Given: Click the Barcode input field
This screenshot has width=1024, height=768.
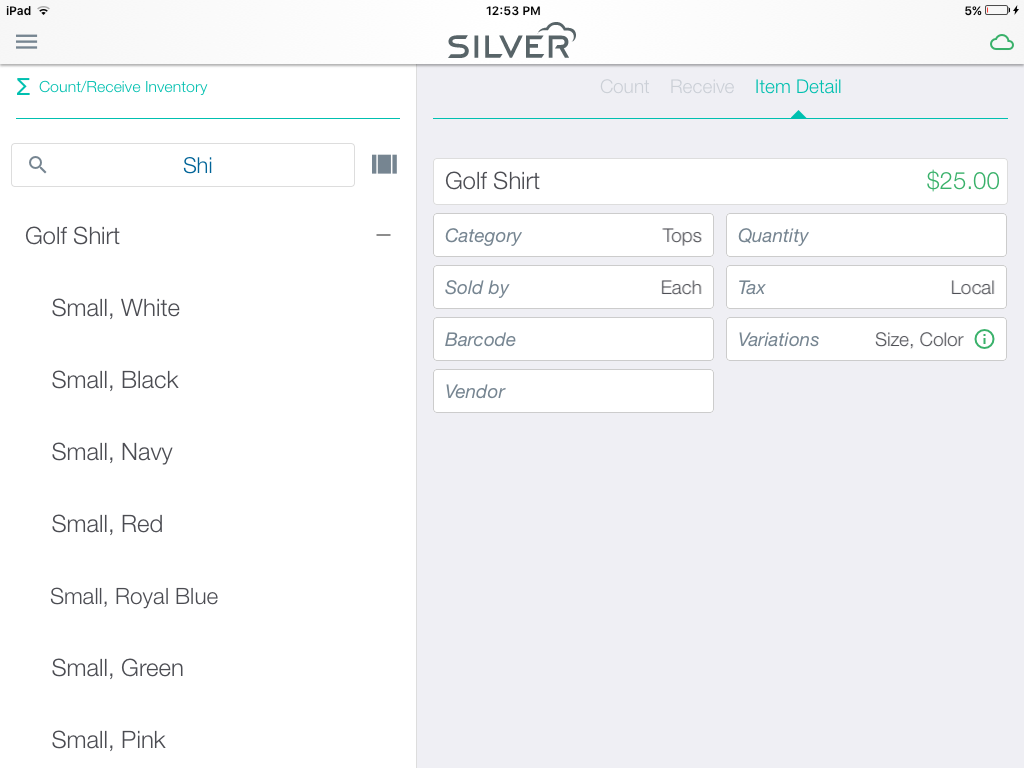Looking at the screenshot, I should (x=573, y=339).
